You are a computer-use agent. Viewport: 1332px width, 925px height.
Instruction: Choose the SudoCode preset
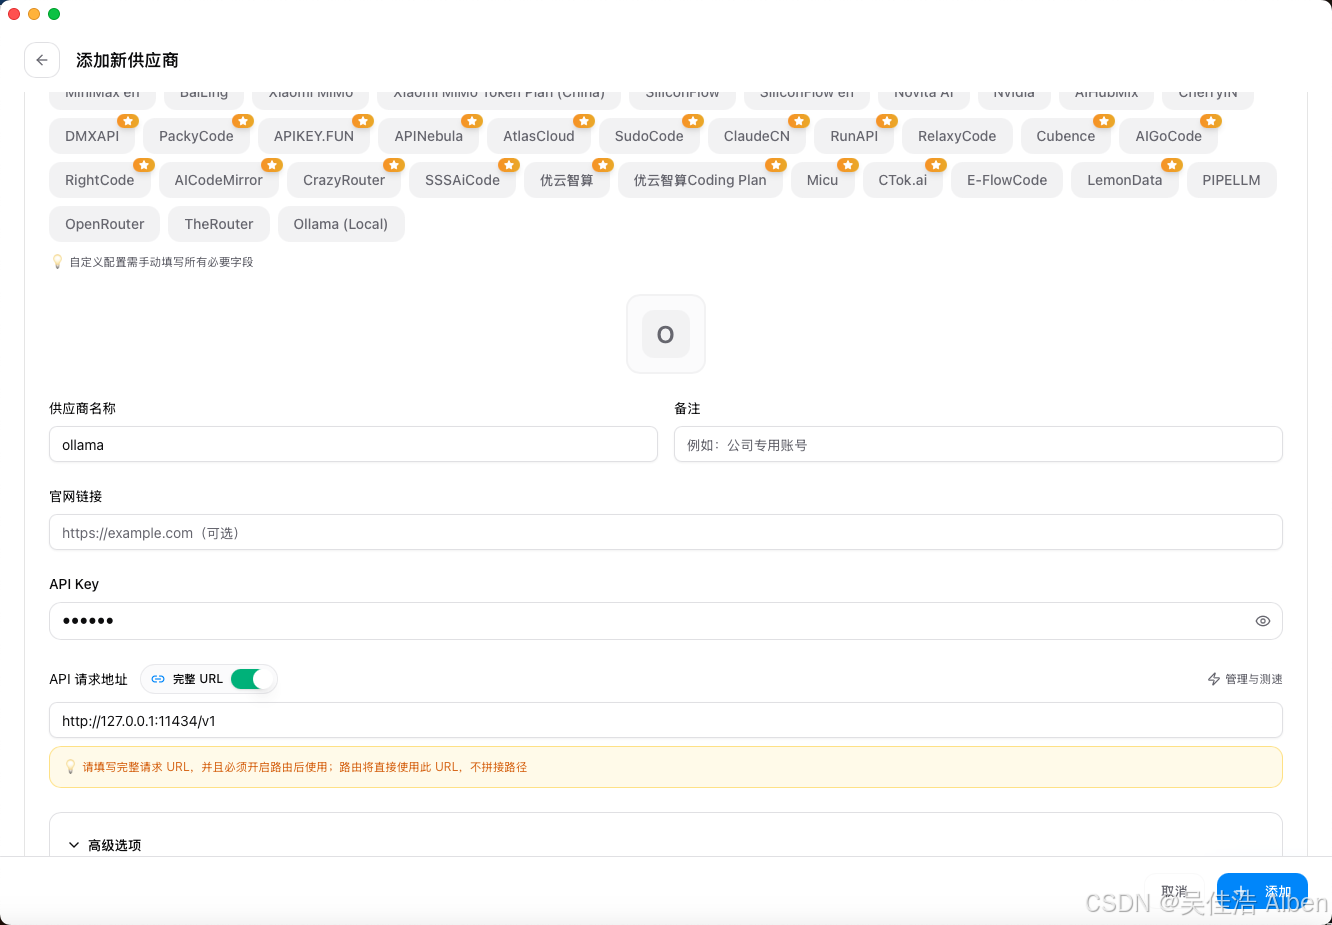(x=649, y=136)
